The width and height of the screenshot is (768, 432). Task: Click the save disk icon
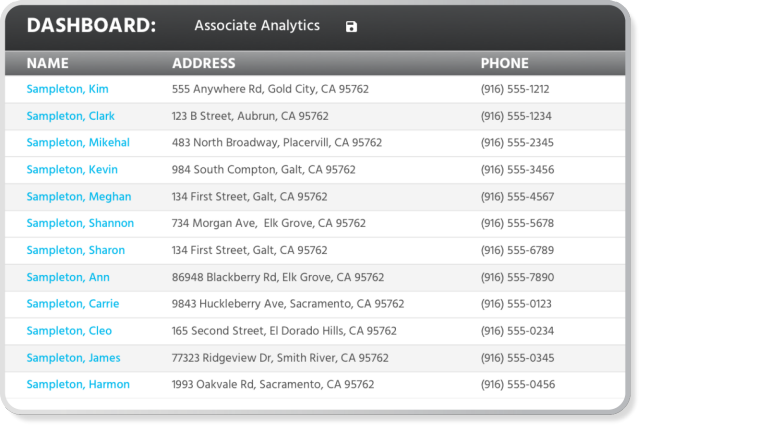[351, 26]
